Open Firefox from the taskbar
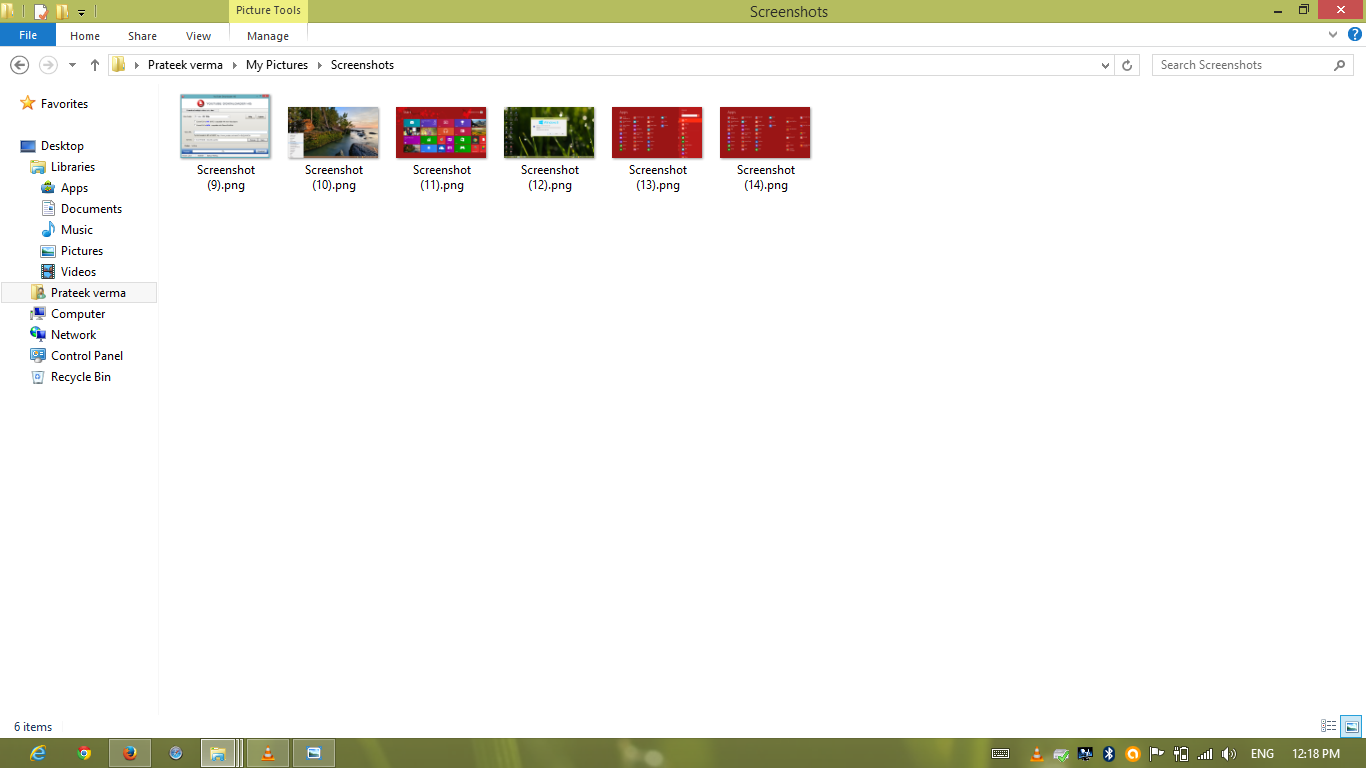1366x768 pixels. [x=130, y=753]
